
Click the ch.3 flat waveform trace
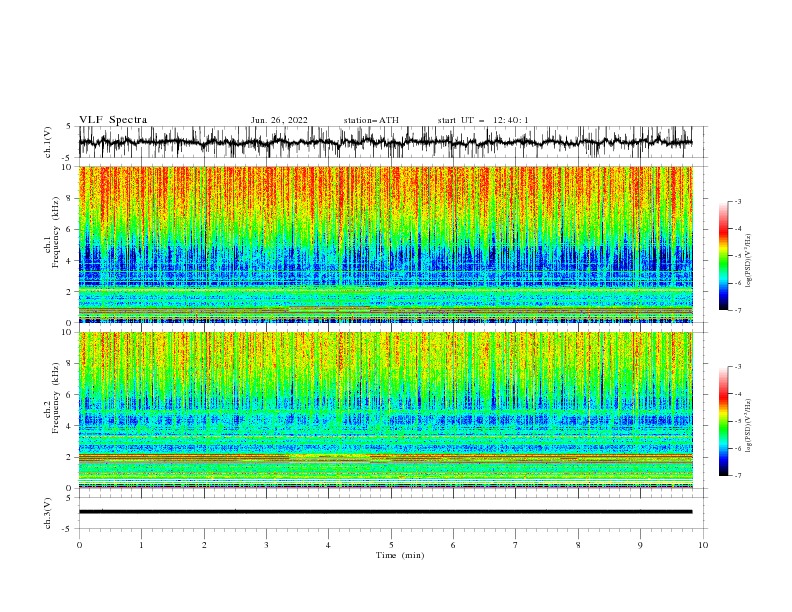tap(385, 512)
